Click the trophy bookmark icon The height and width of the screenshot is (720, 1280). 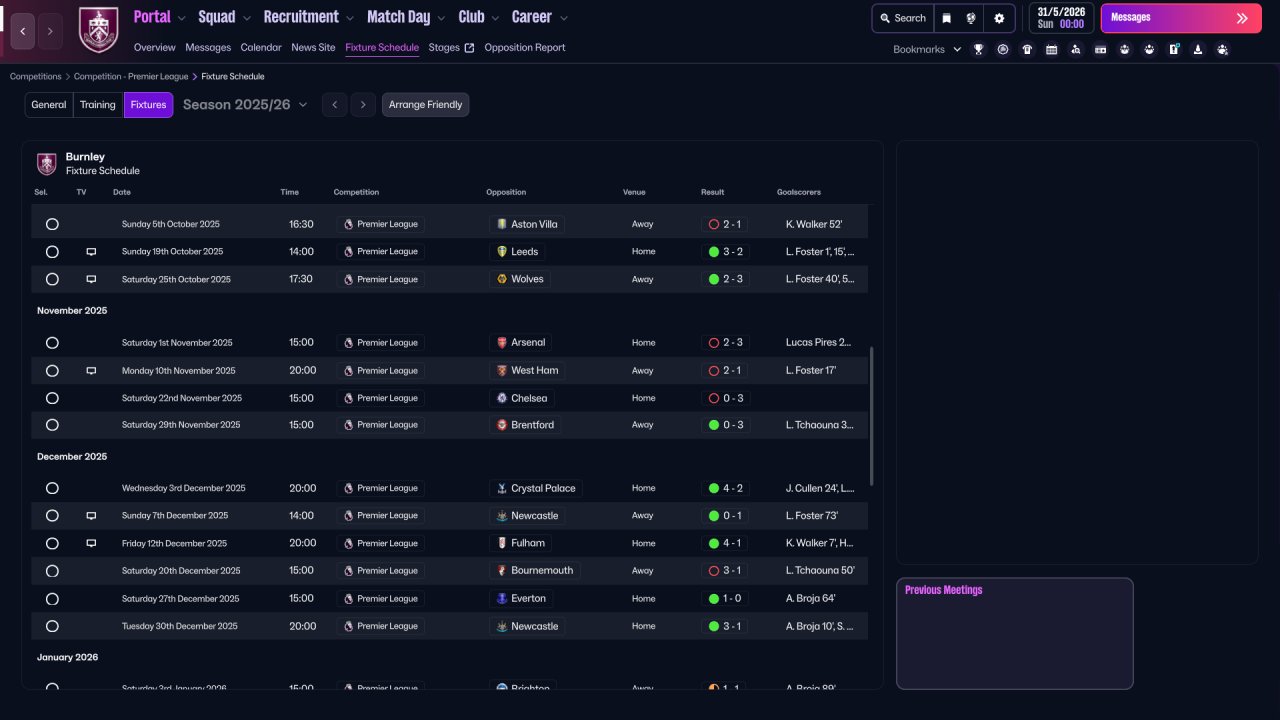coord(978,49)
